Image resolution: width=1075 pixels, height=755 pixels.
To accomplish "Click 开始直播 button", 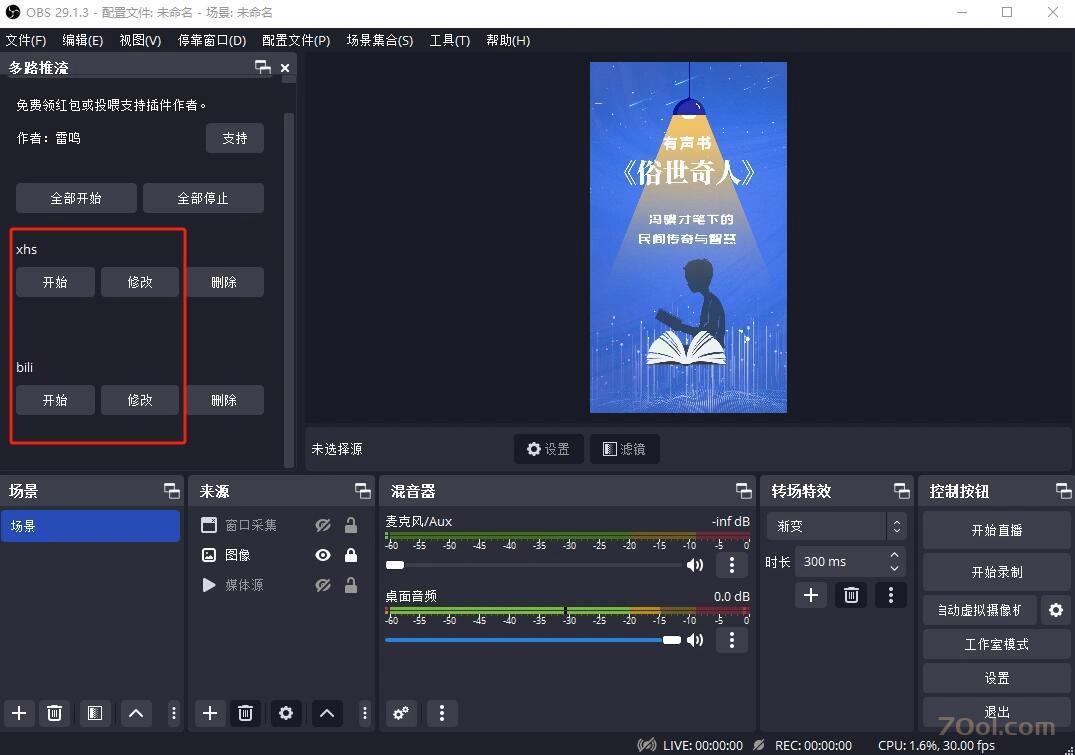I will (996, 530).
